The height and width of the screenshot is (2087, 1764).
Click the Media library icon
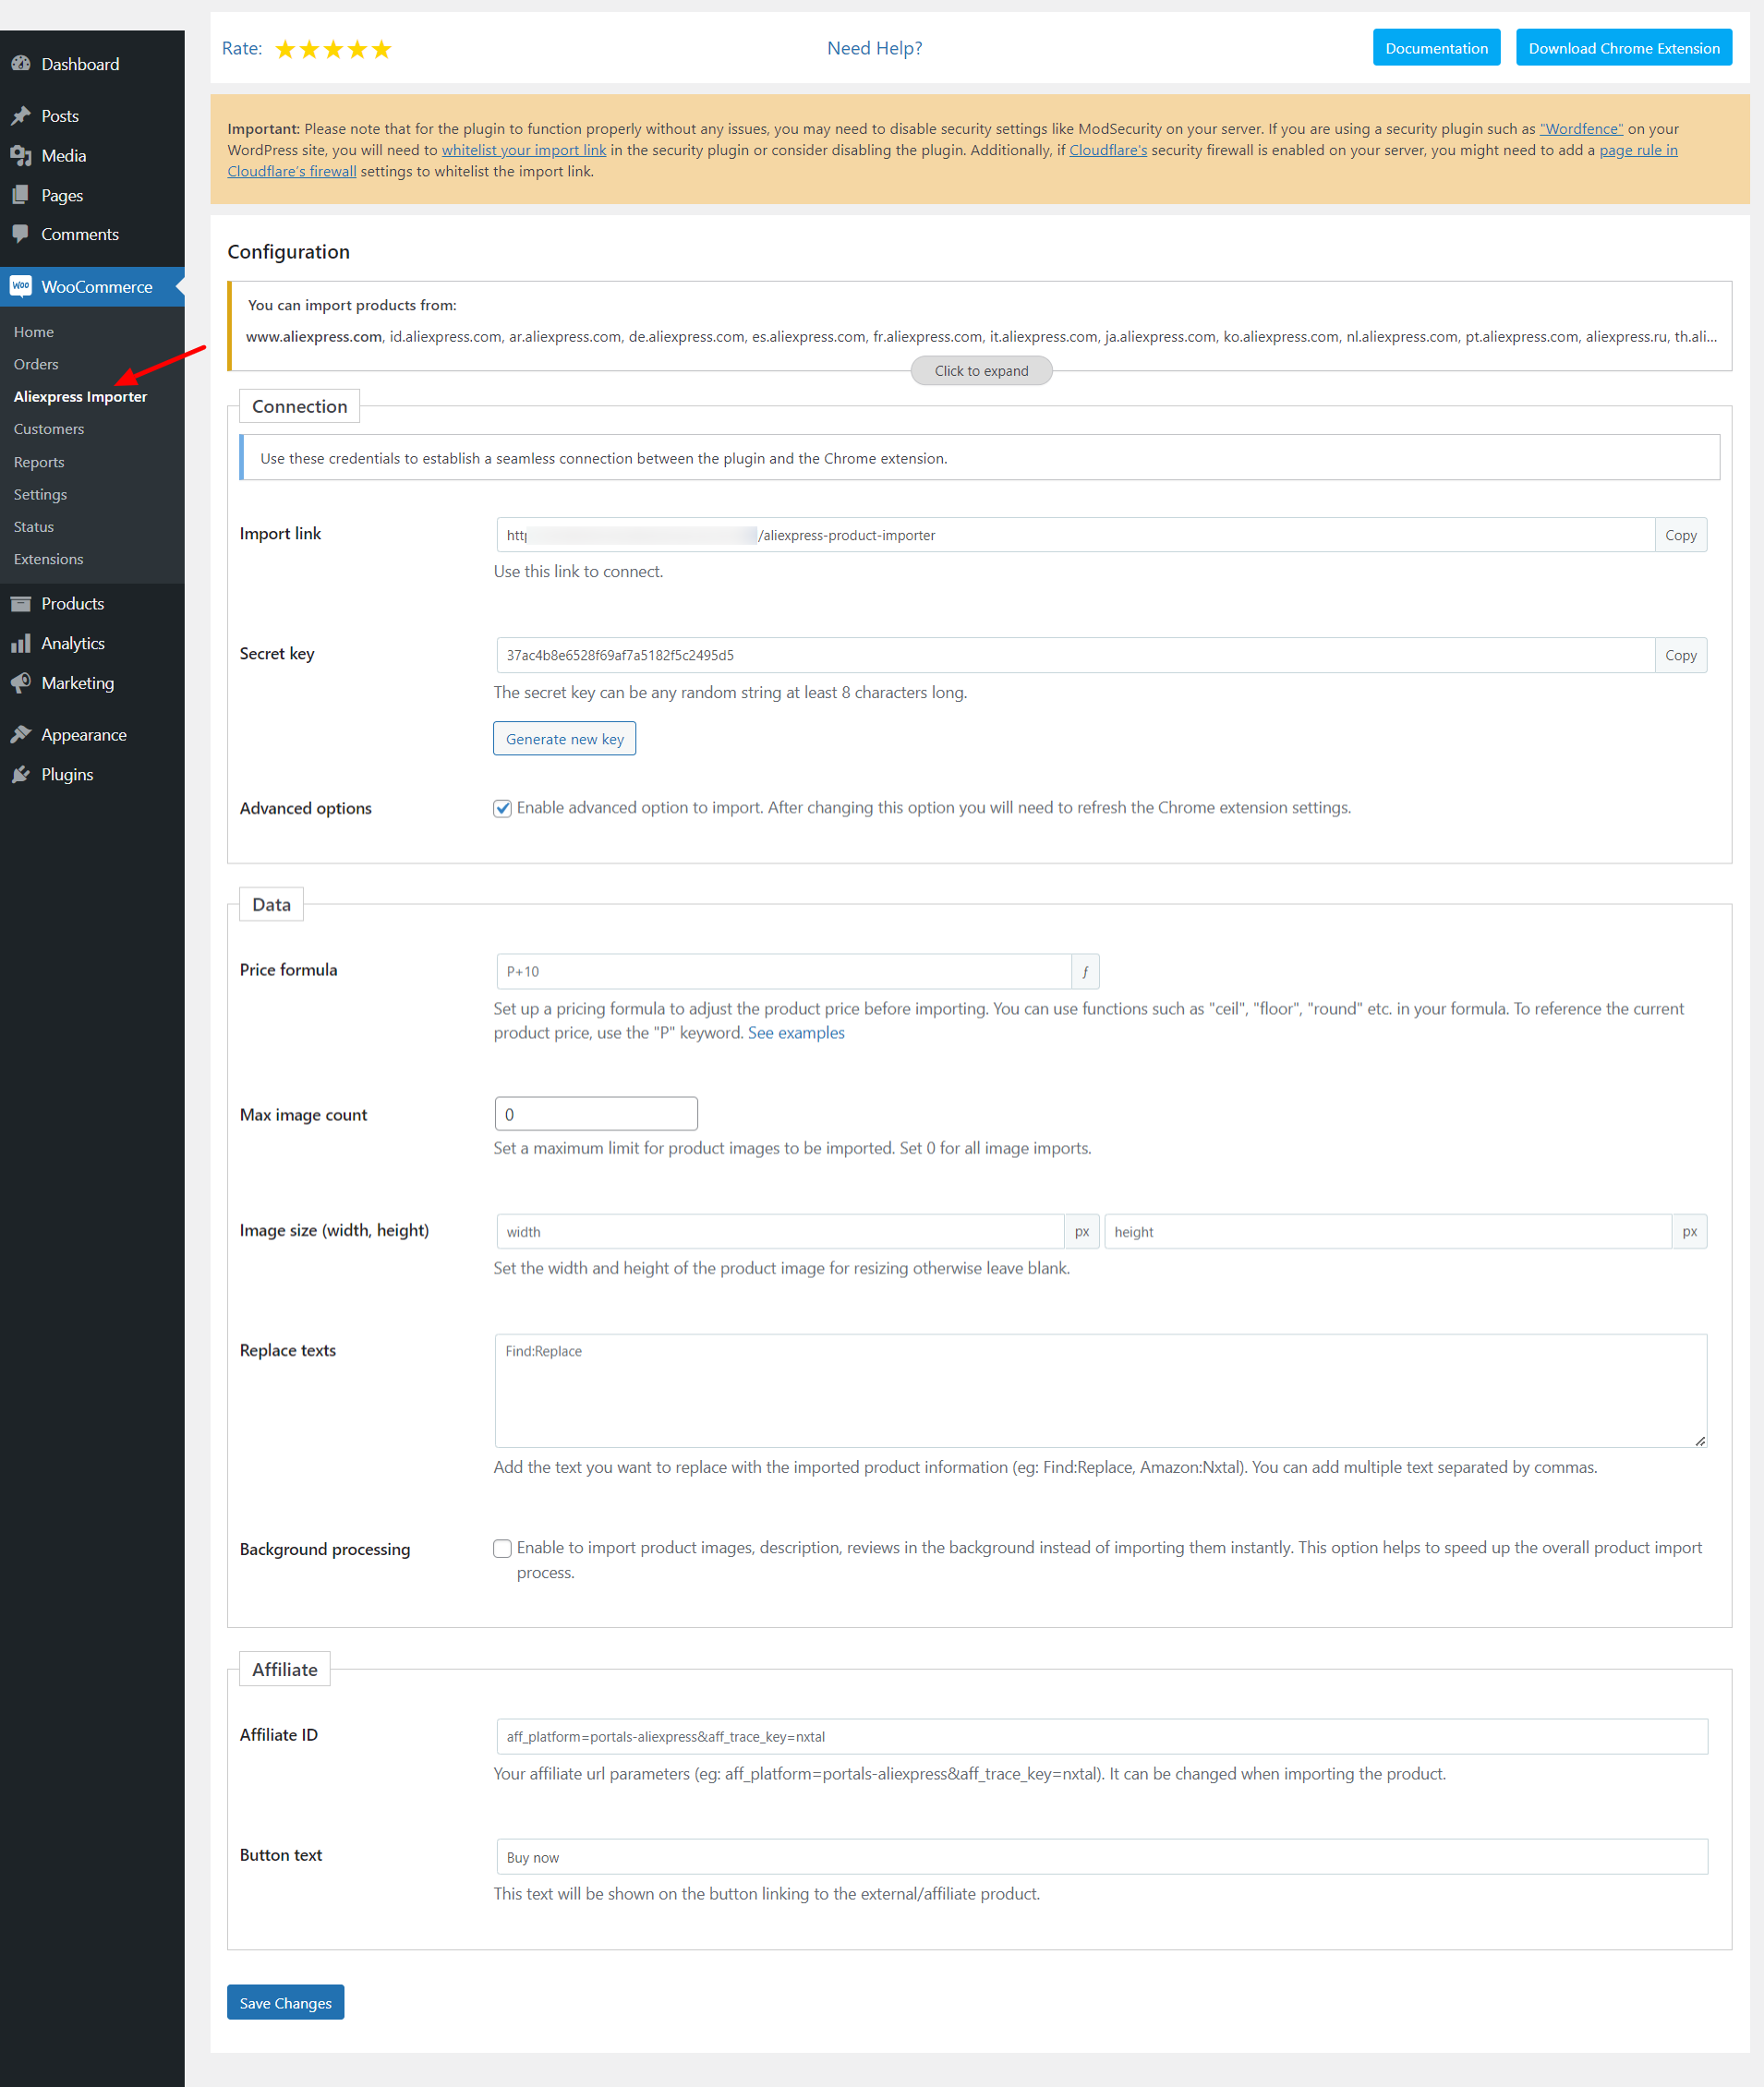pyautogui.click(x=21, y=156)
